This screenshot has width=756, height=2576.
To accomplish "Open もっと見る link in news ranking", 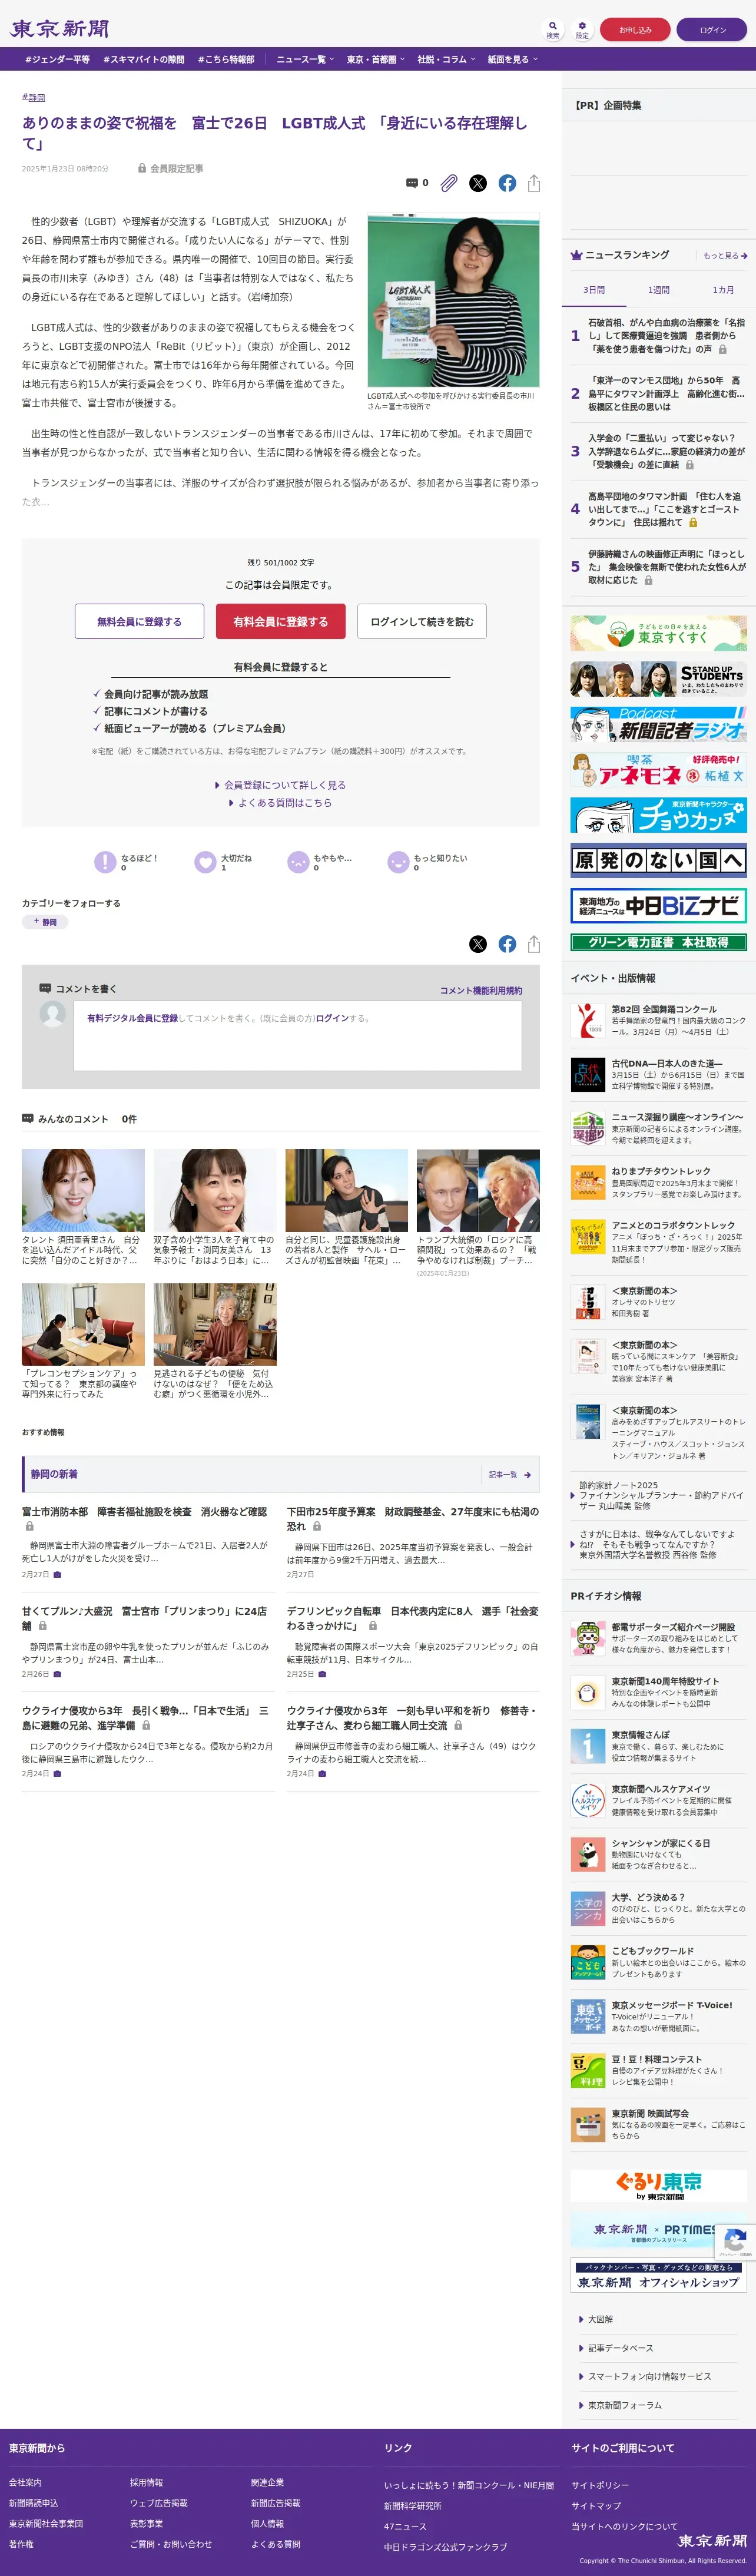I will [x=725, y=255].
